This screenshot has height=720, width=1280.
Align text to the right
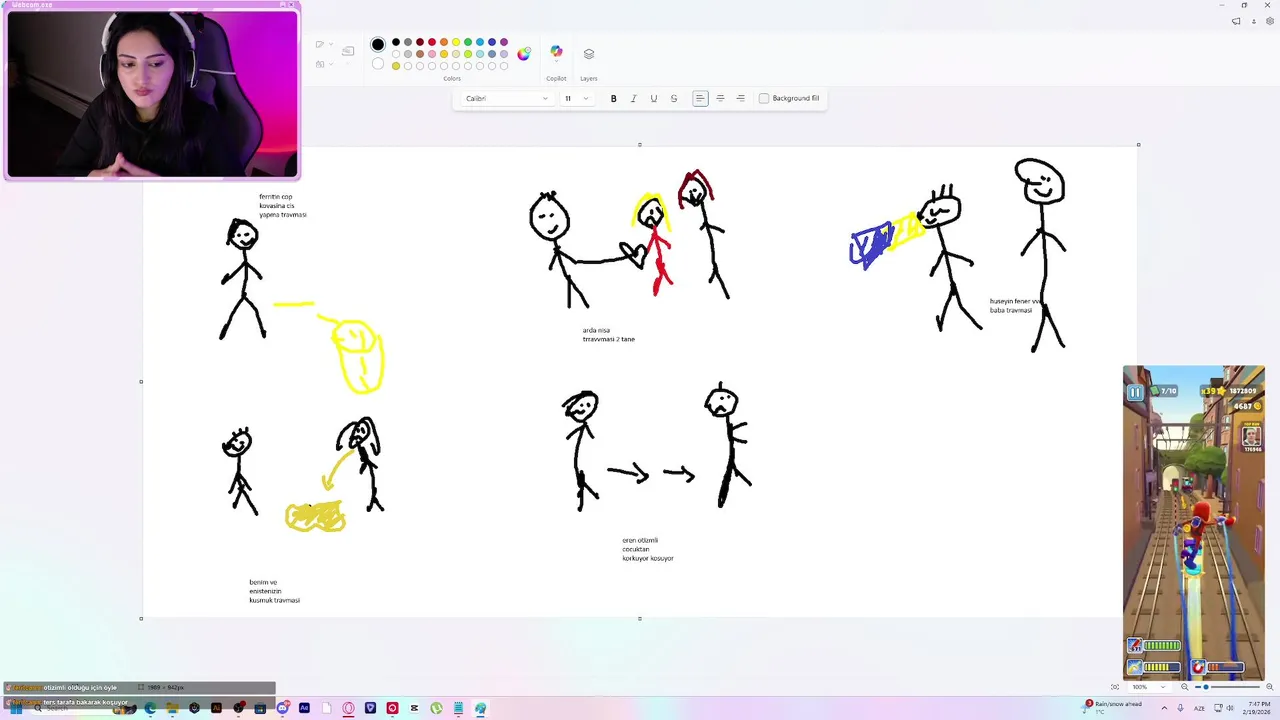(740, 98)
